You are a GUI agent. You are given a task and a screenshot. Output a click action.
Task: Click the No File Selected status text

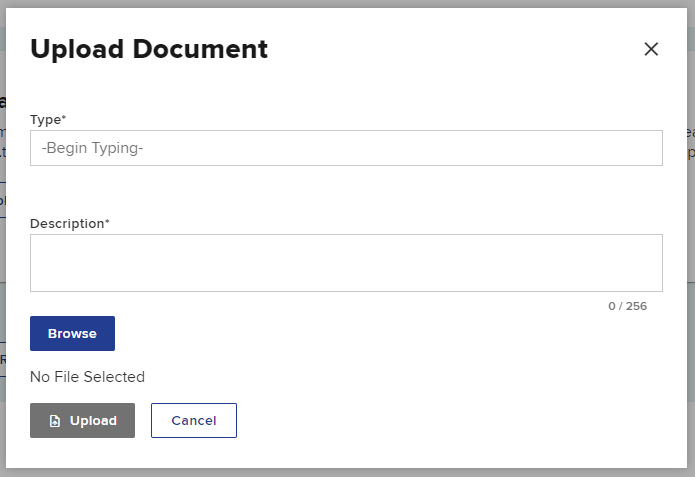tap(87, 377)
